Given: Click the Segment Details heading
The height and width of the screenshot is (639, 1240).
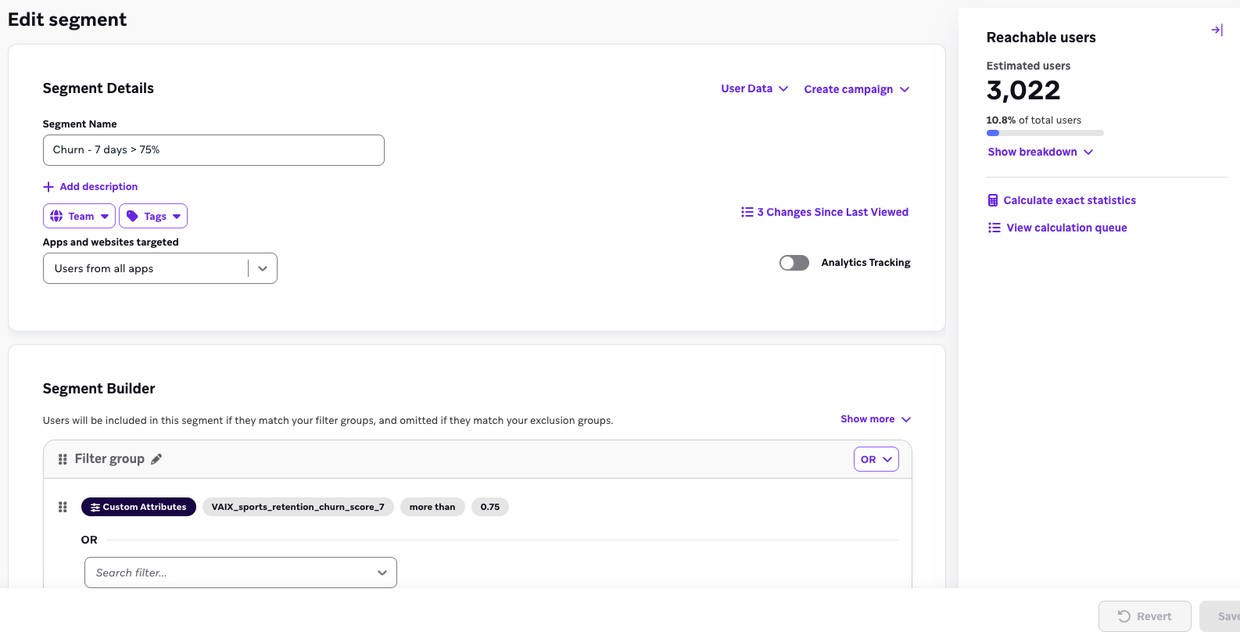Looking at the screenshot, I should (98, 88).
